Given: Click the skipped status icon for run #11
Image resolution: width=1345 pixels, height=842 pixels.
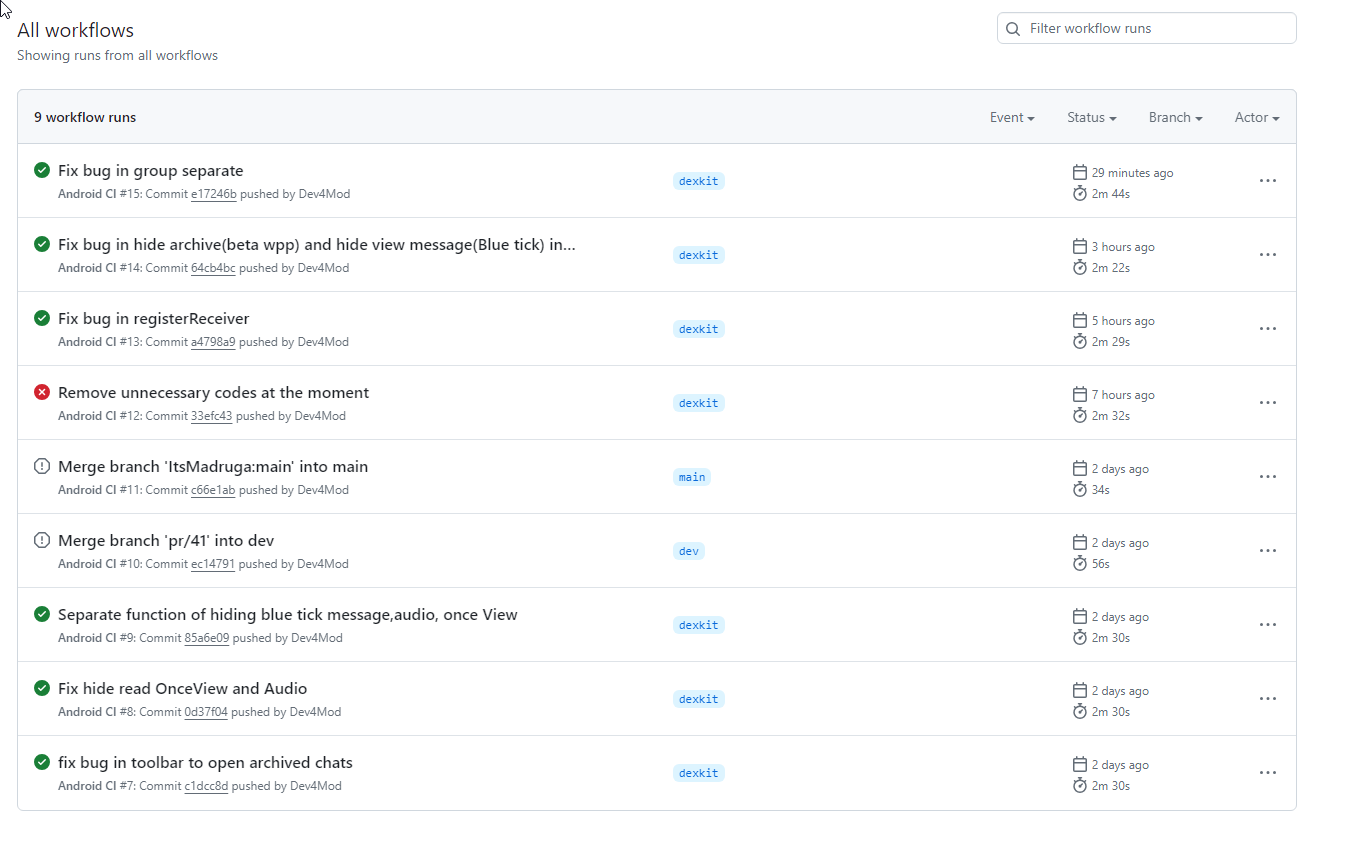Looking at the screenshot, I should (42, 466).
